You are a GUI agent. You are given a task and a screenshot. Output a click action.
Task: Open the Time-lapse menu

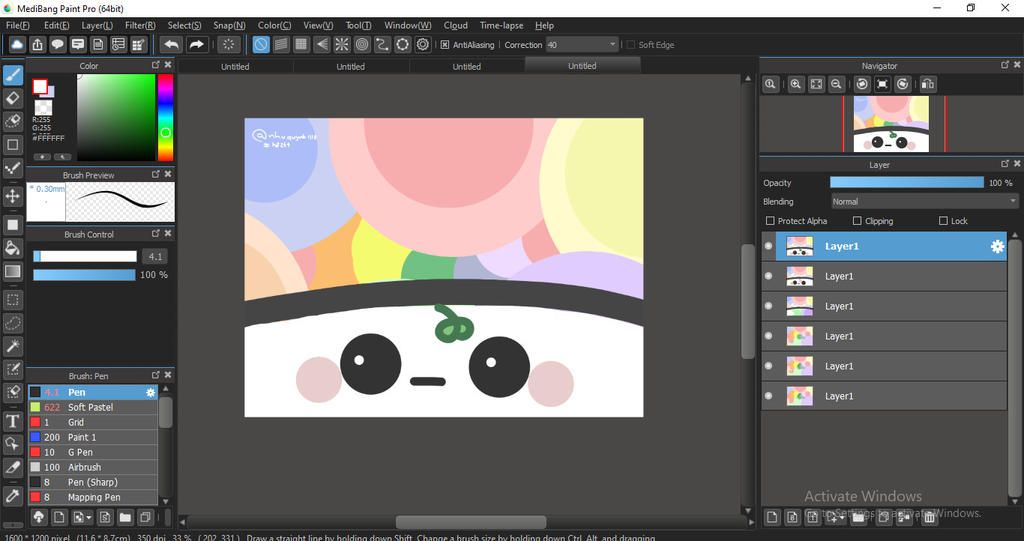pyautogui.click(x=501, y=25)
